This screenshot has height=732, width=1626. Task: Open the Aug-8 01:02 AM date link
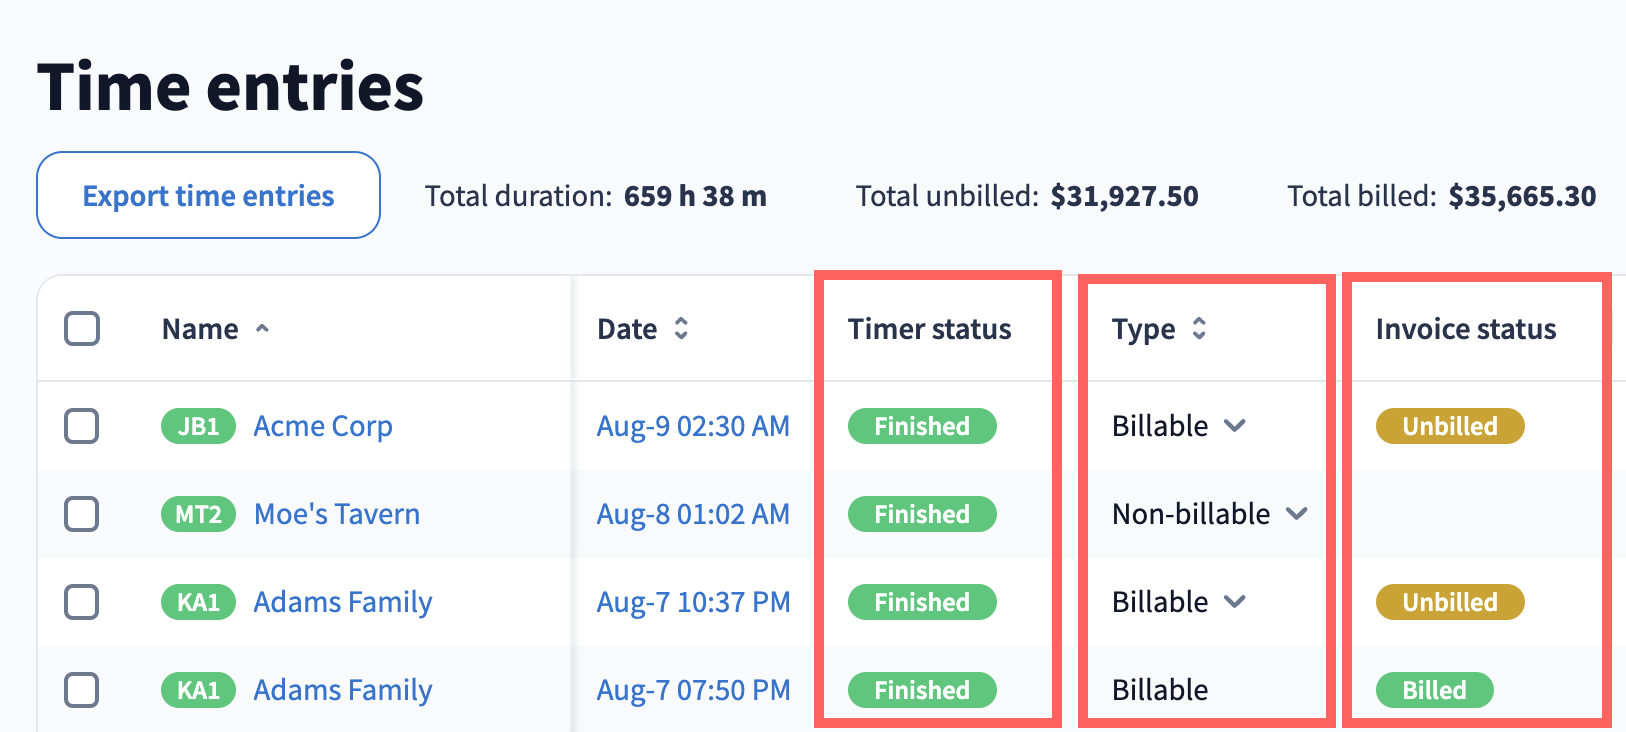[x=693, y=515]
